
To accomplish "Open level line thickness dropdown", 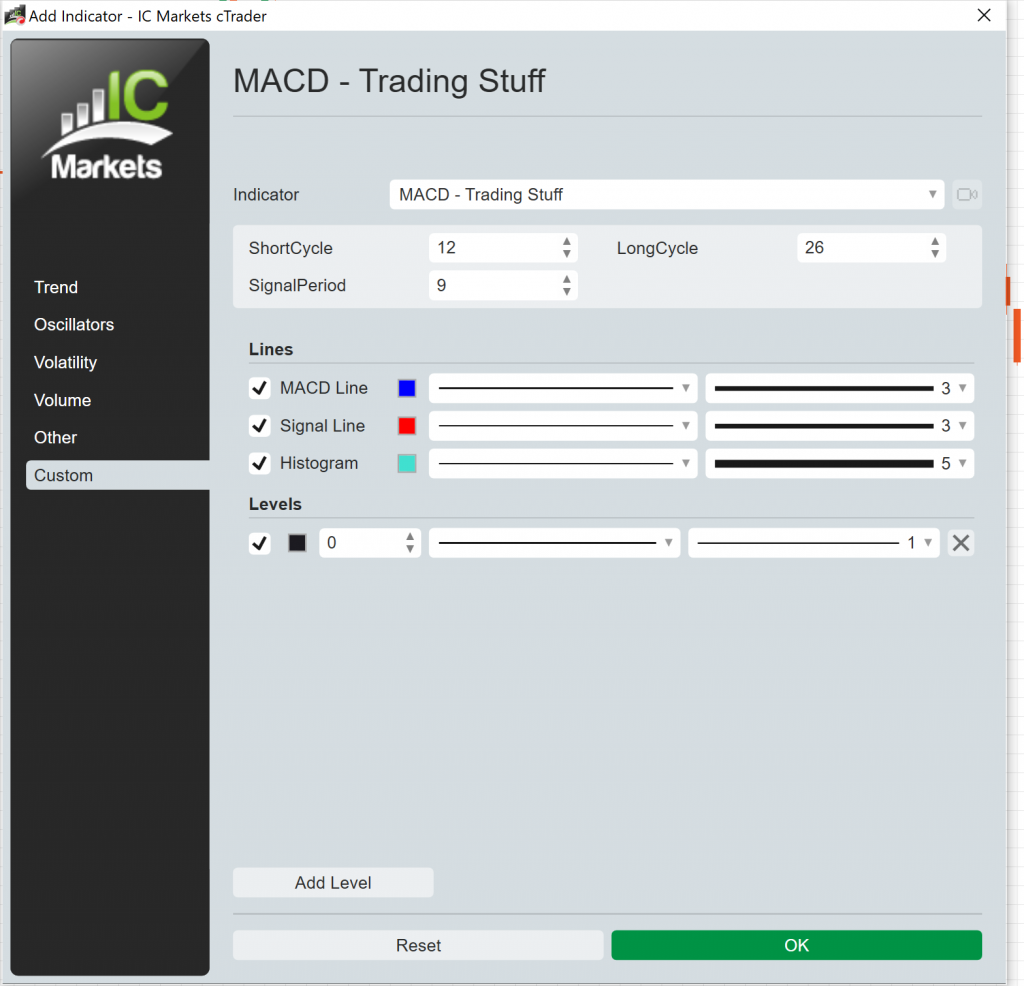I will 814,543.
